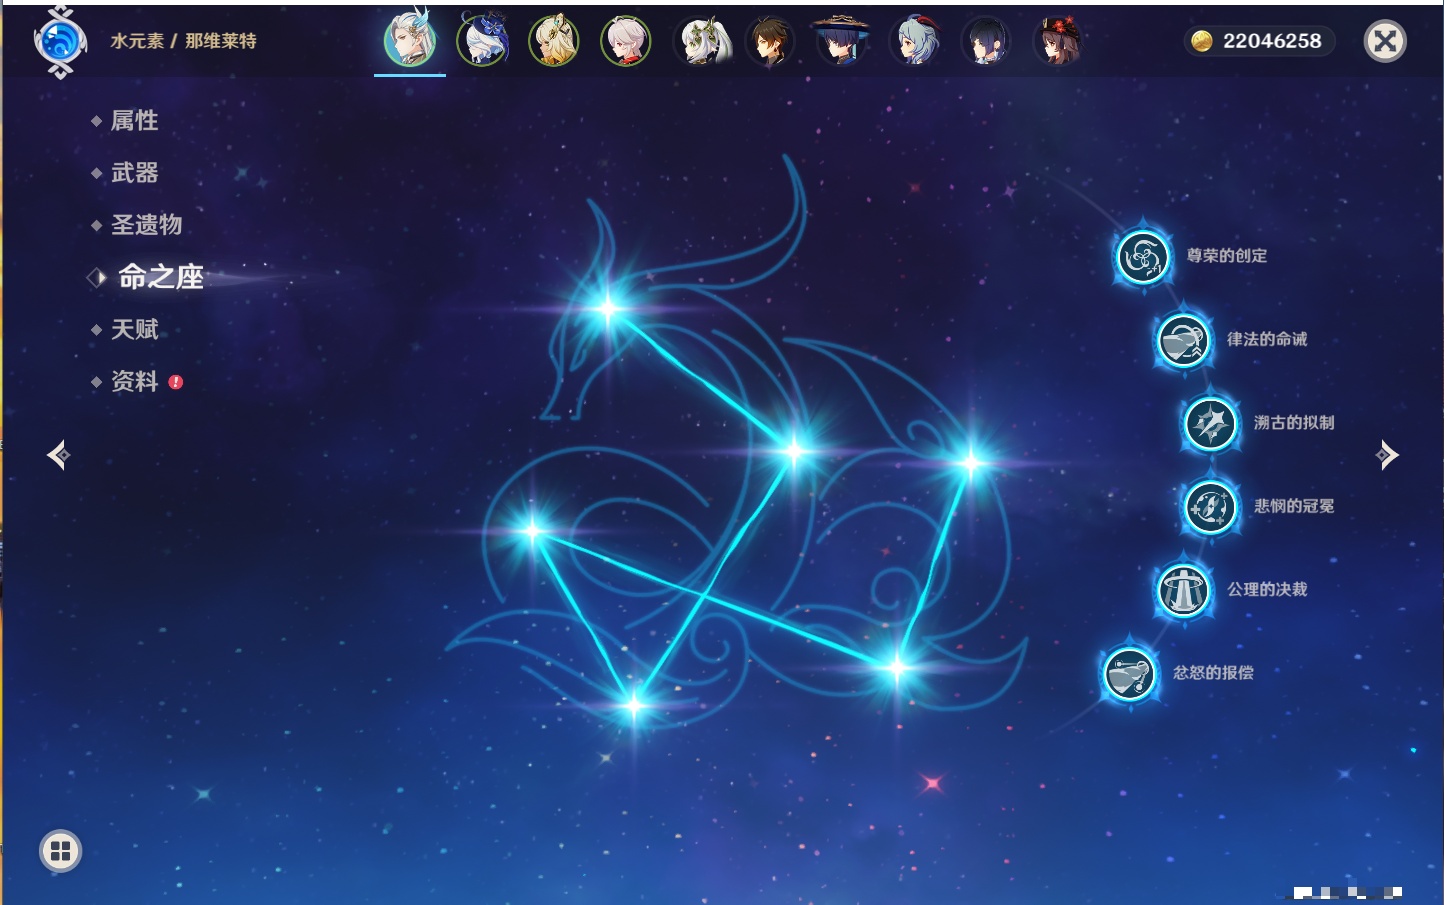
Task: Switch to Hu Tao's flower-hat avatar
Action: coord(1058,41)
